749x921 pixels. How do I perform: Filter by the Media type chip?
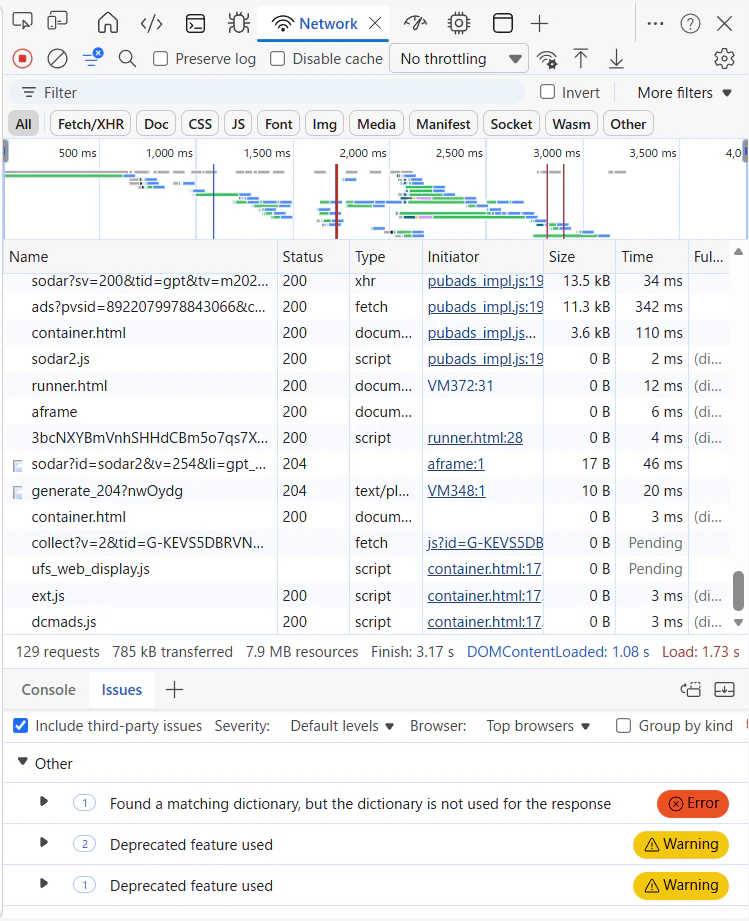coord(376,124)
